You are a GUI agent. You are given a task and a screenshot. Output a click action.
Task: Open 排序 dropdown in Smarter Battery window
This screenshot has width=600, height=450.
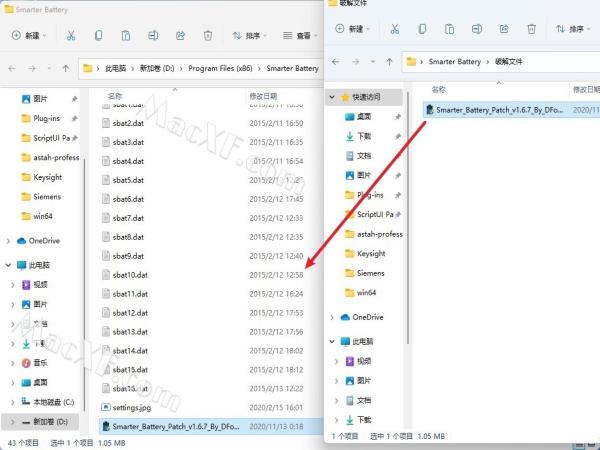coord(249,36)
